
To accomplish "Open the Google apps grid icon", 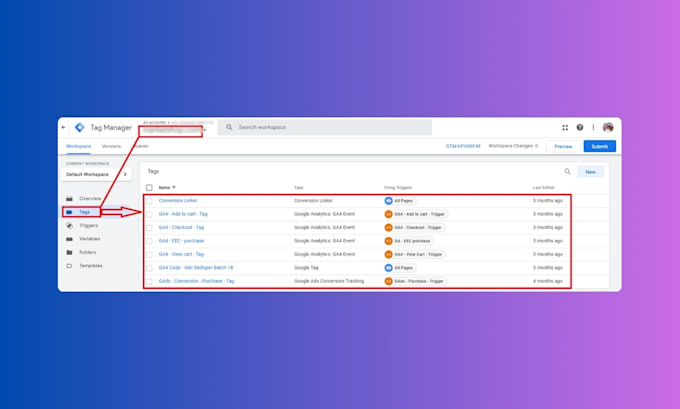I will [565, 128].
